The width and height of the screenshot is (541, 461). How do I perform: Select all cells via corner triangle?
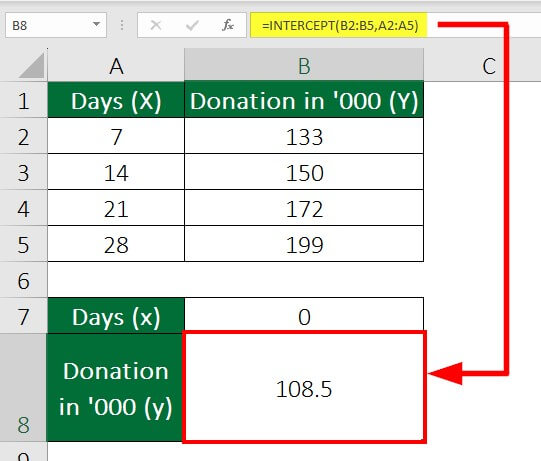coord(32,66)
